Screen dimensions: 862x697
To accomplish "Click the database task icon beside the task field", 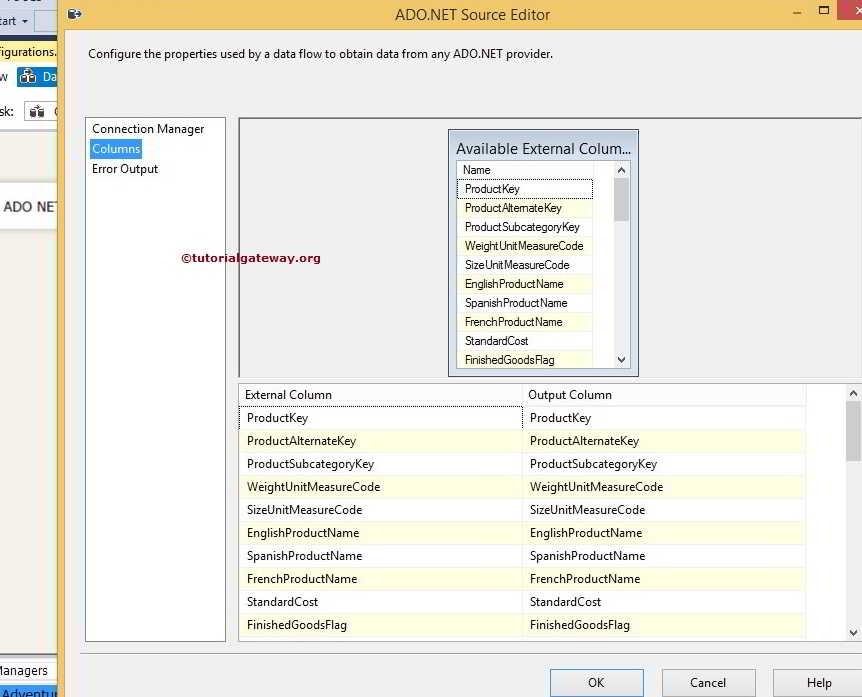I will 39,110.
